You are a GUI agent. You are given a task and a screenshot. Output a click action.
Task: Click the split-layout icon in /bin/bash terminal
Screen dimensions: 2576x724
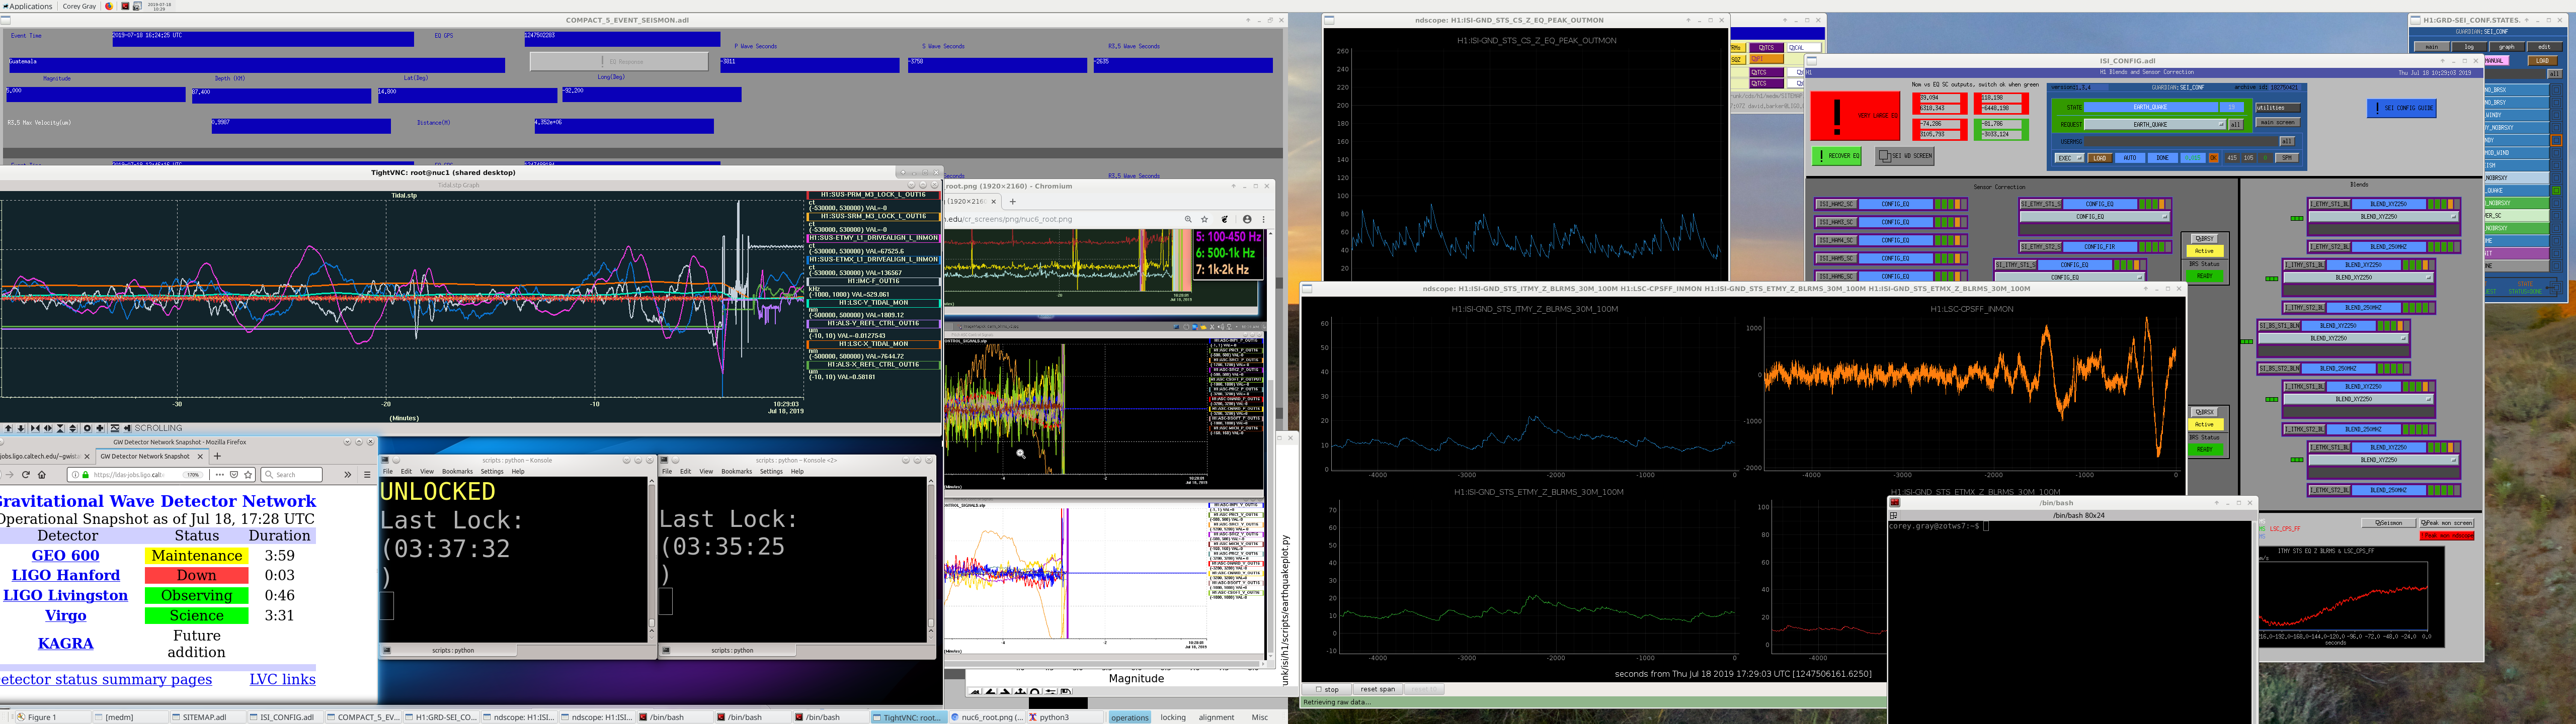(x=1893, y=515)
